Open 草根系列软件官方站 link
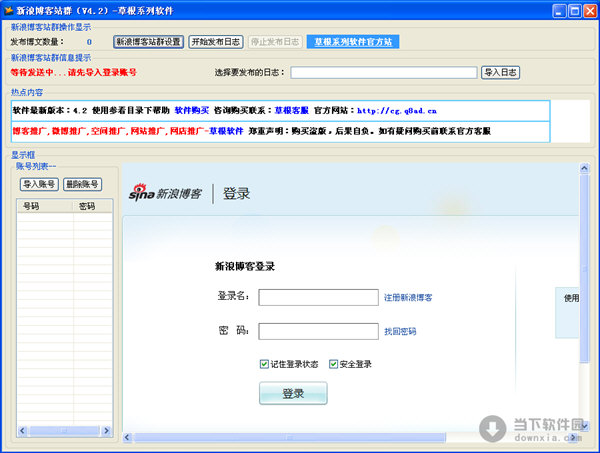Image resolution: width=600 pixels, height=453 pixels. click(353, 42)
